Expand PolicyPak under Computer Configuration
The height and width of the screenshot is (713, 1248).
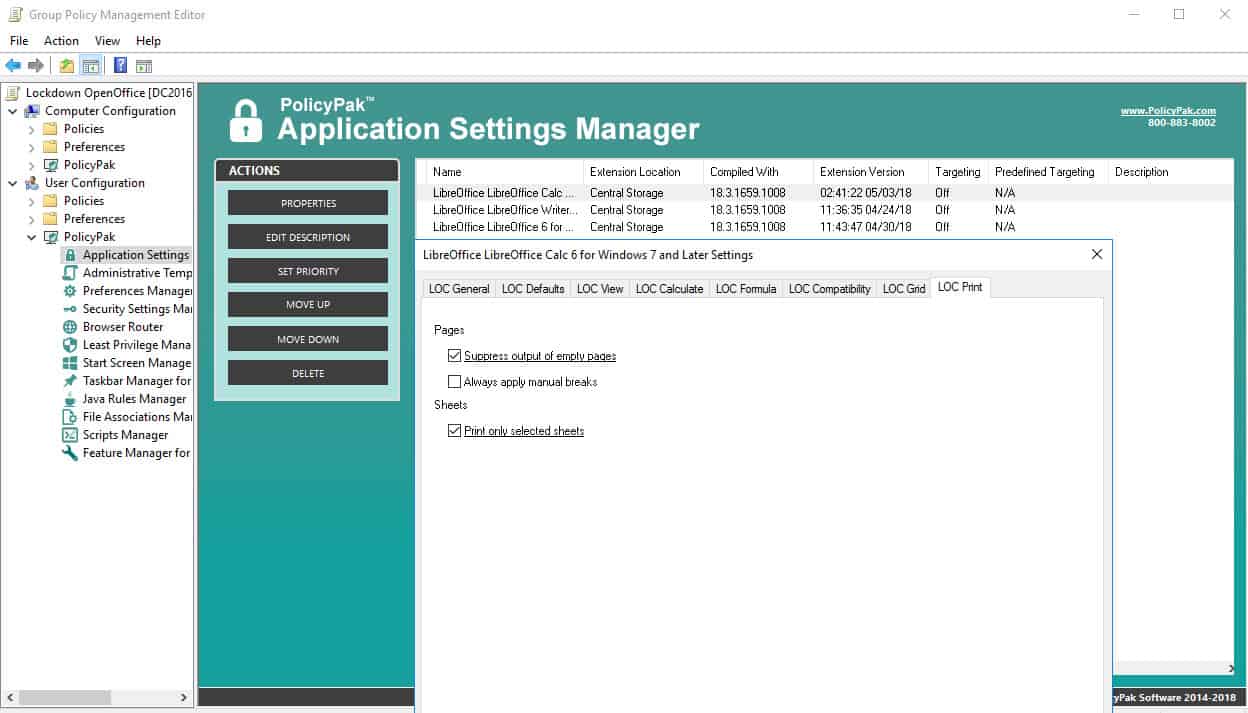[x=32, y=165]
